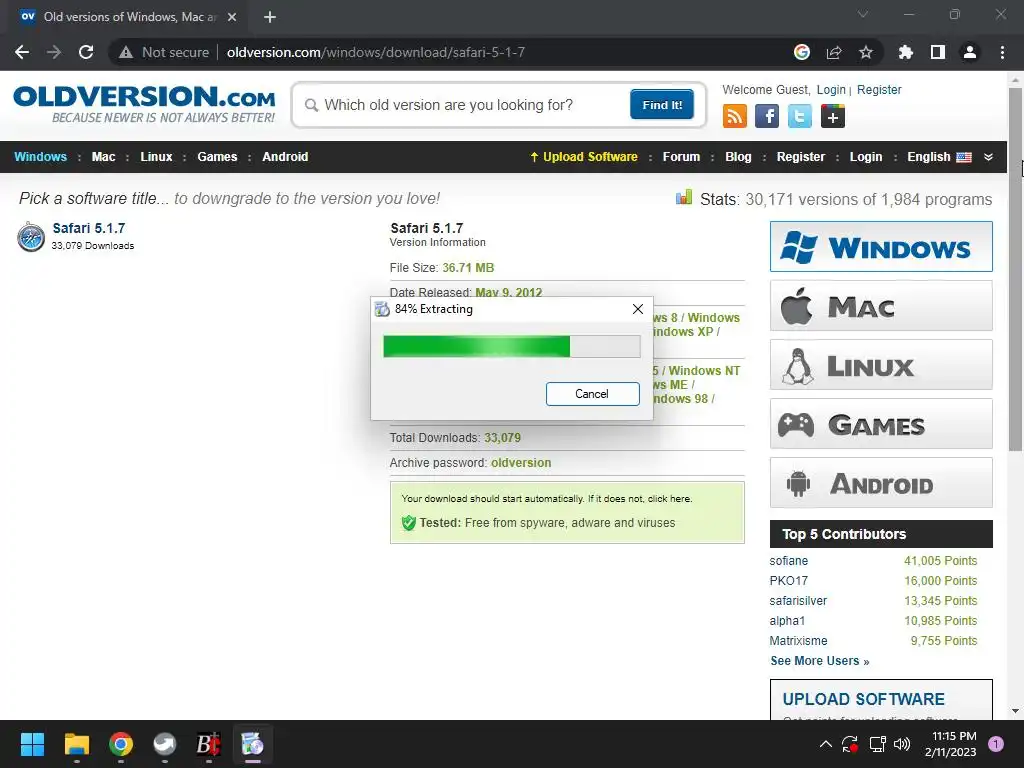Viewport: 1024px width, 768px height.
Task: Close the 84% Extracting dialog
Action: coord(638,309)
